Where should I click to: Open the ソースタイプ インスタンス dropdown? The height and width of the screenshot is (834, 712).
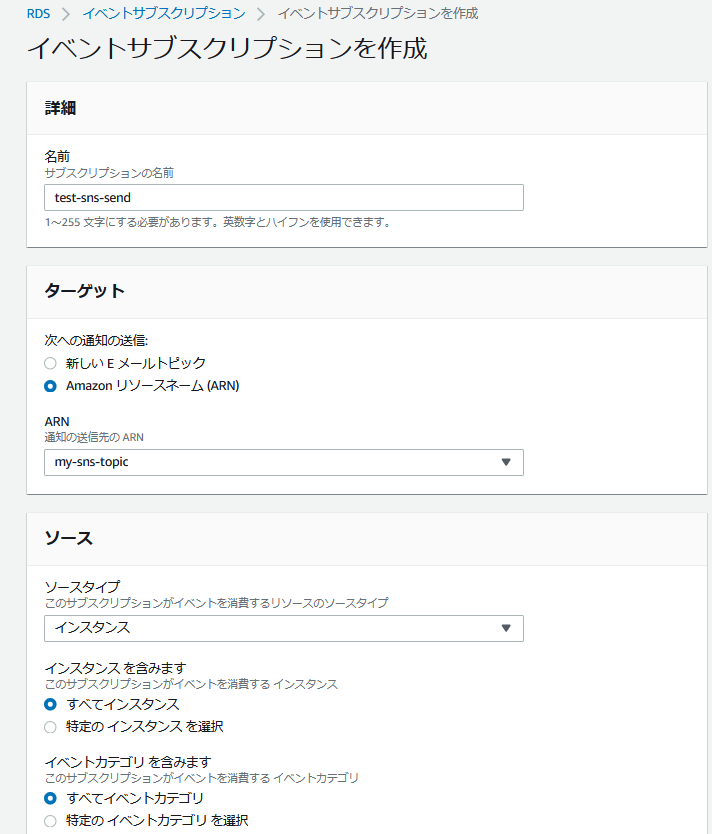(283, 628)
